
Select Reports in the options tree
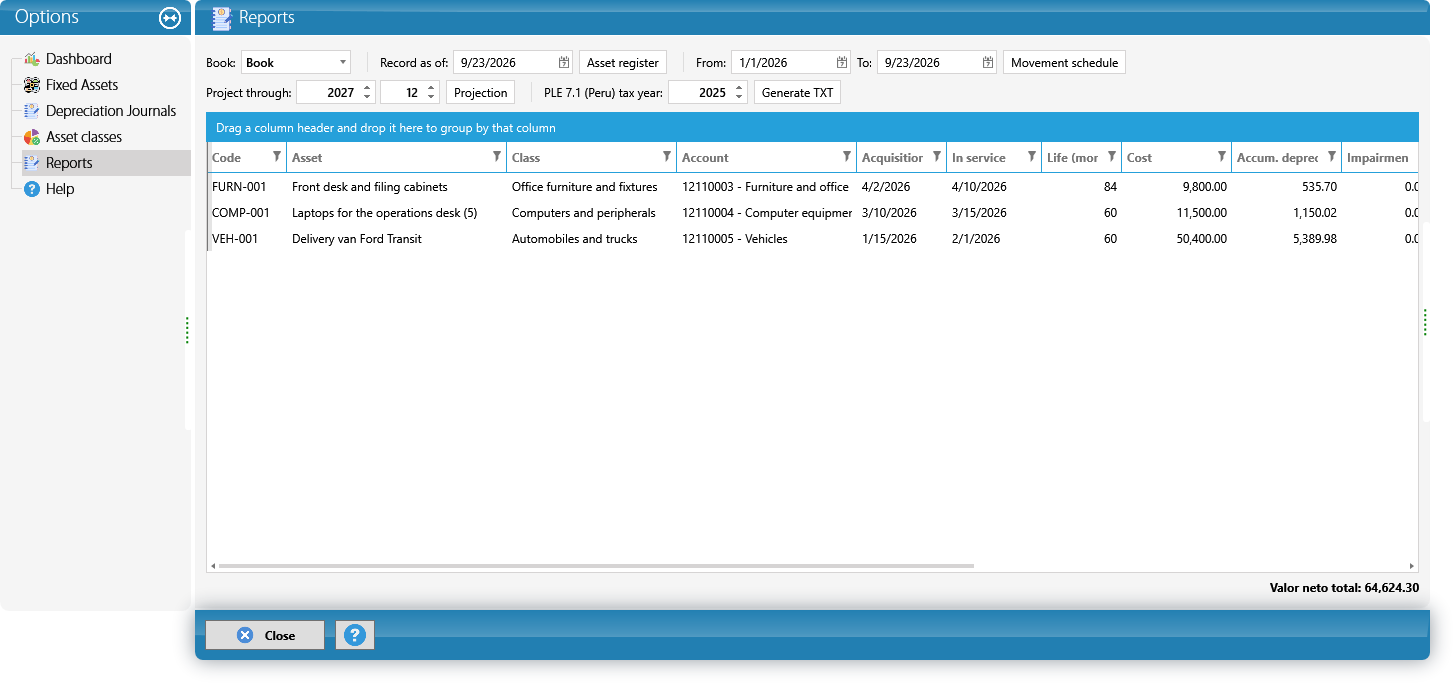click(69, 163)
